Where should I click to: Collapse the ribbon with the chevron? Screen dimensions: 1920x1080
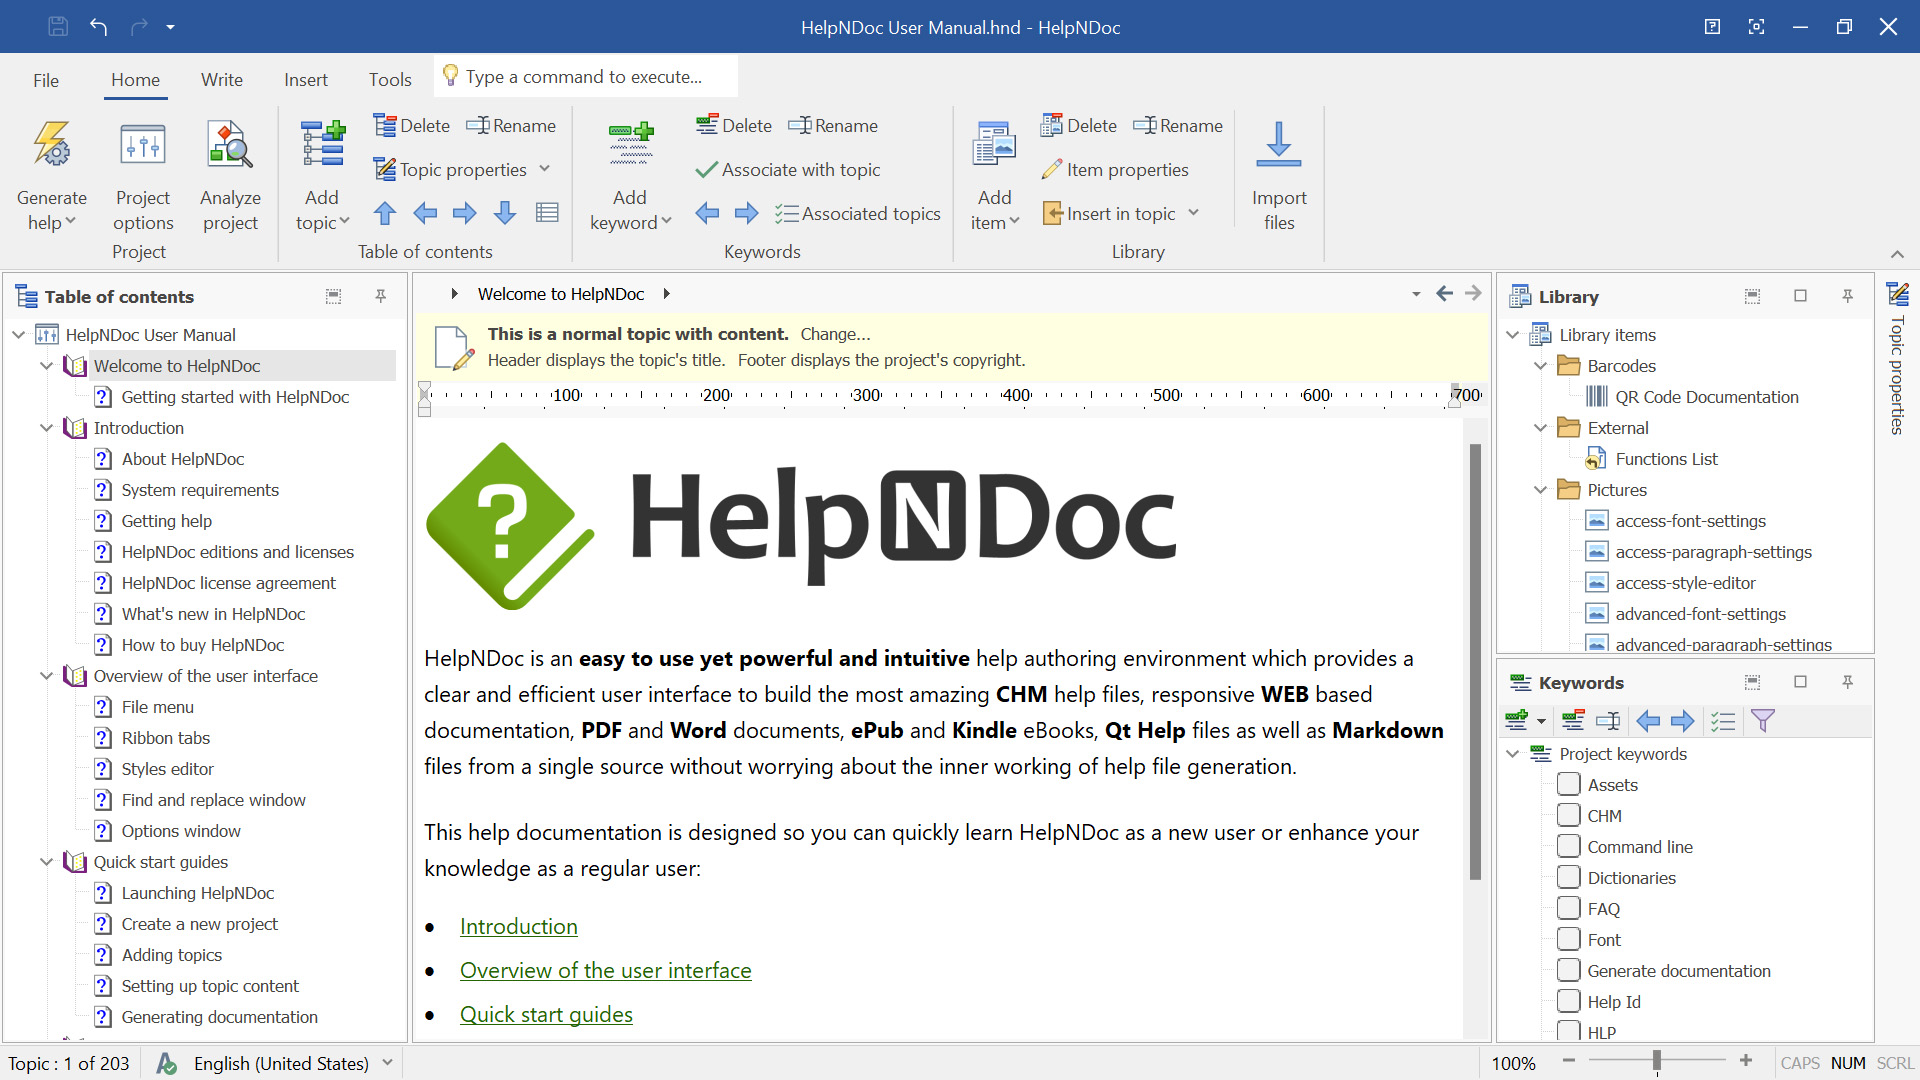coord(1897,254)
